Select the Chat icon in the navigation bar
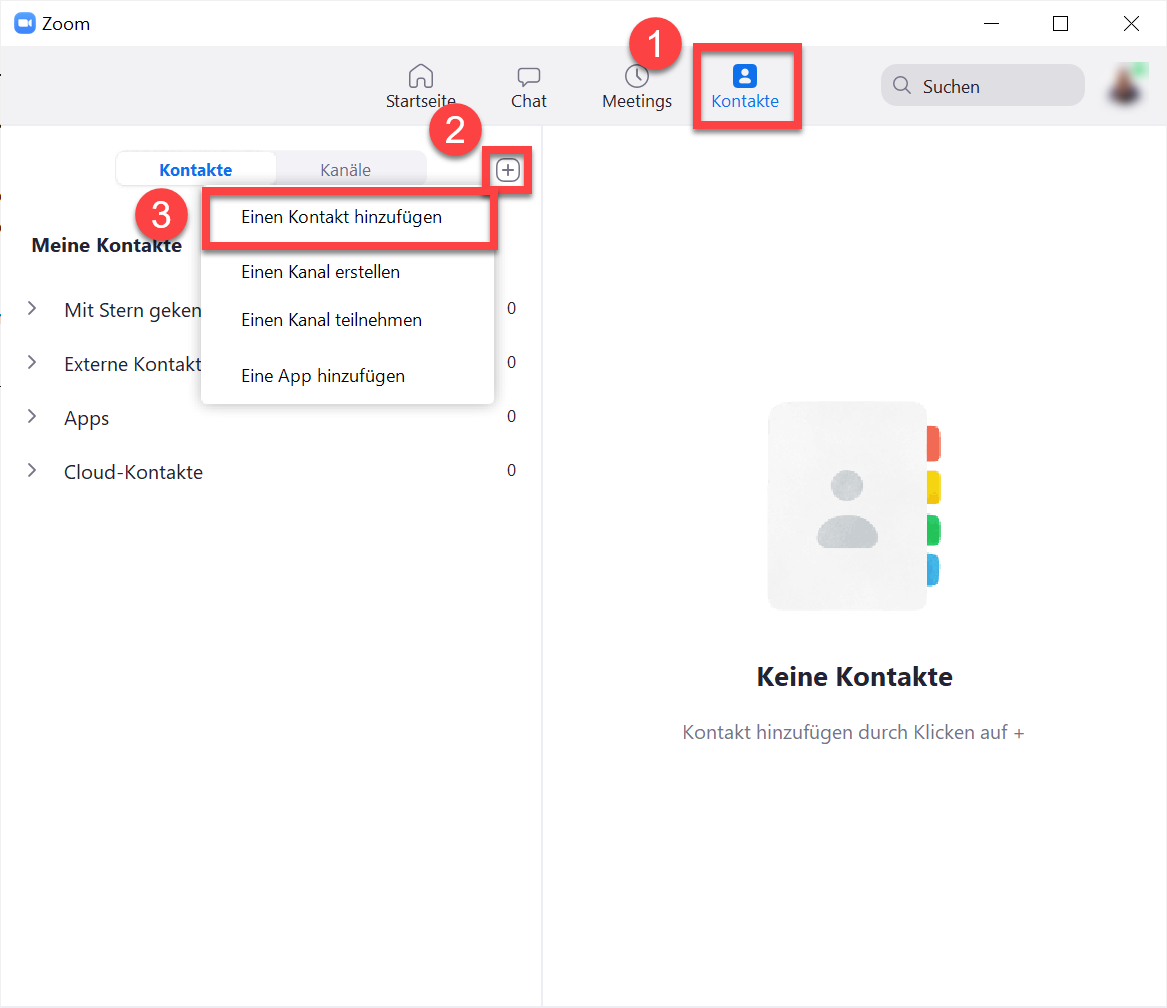Viewport: 1167px width, 1008px height. [528, 85]
